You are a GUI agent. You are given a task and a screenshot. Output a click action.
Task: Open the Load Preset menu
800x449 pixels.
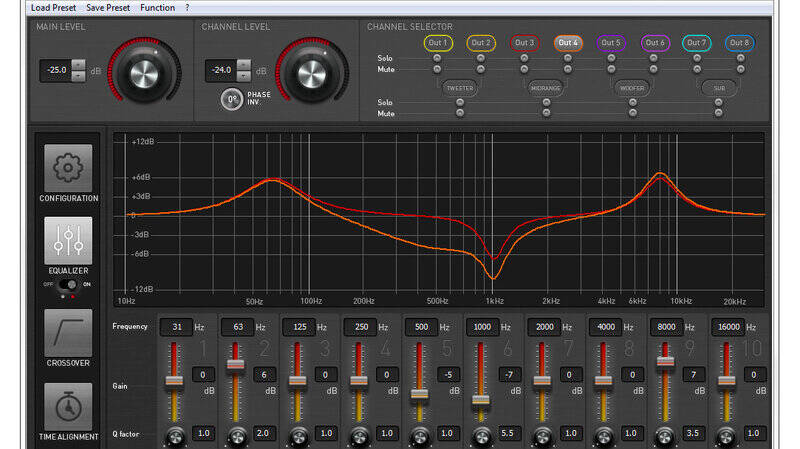[53, 8]
